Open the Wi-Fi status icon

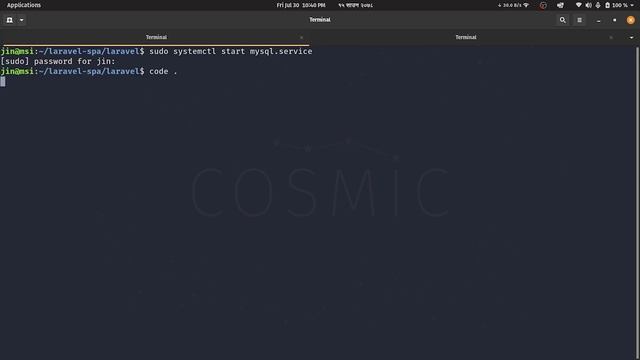point(578,5)
